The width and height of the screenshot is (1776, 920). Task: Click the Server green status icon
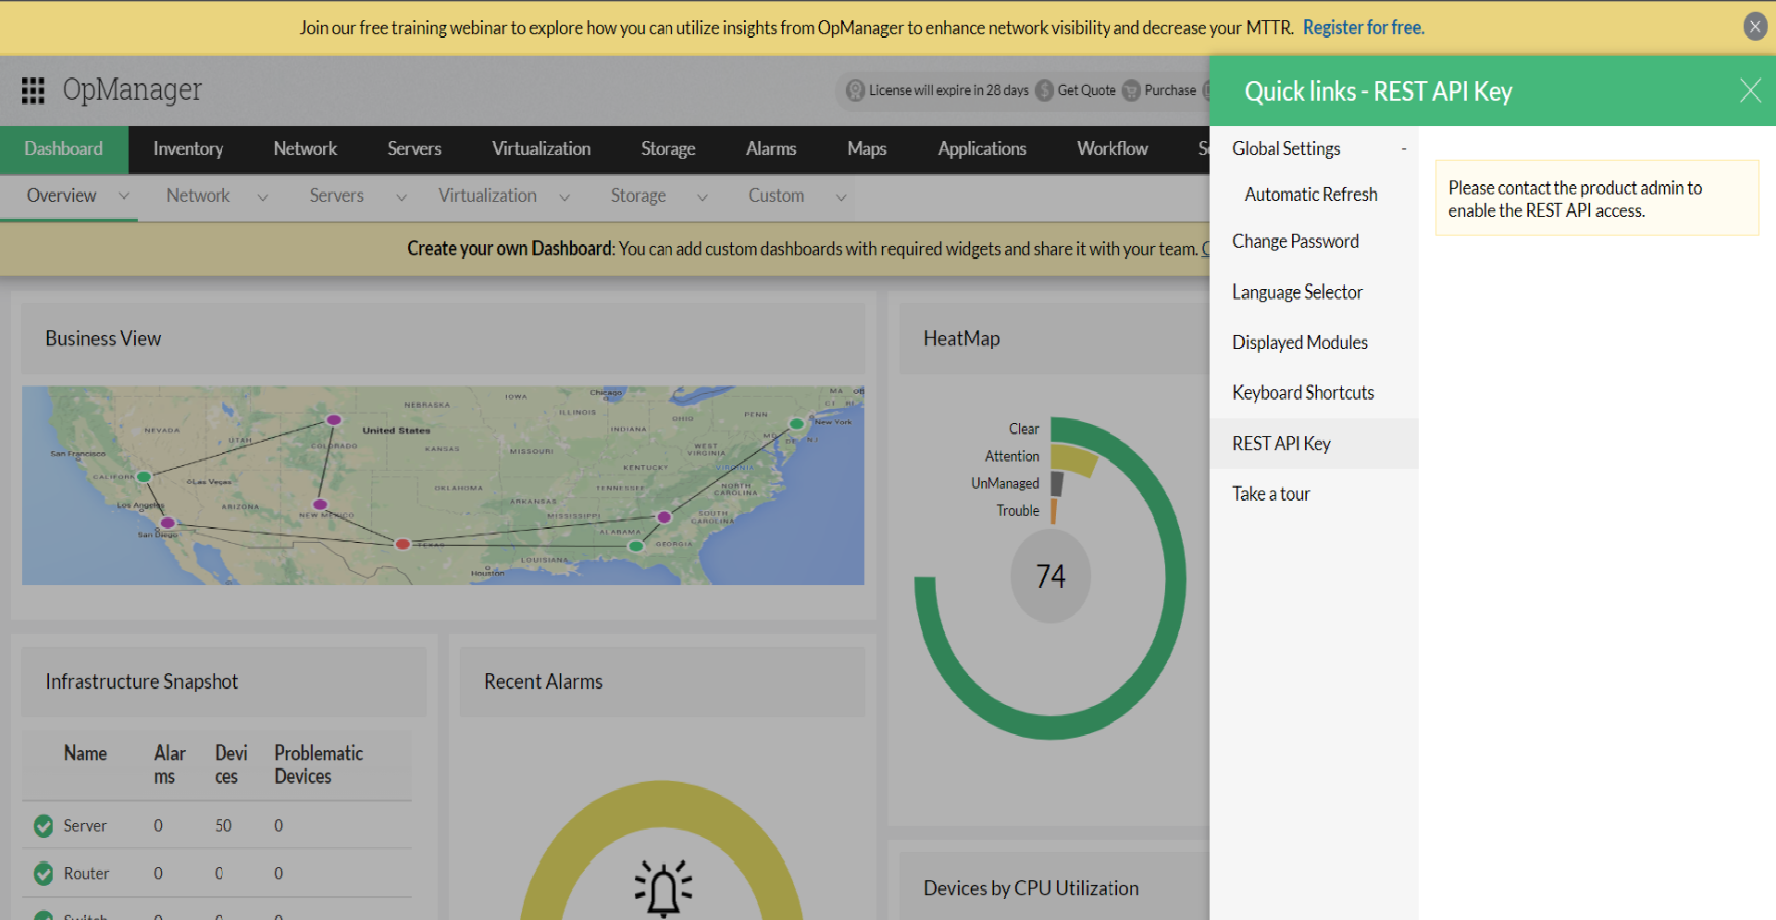(43, 826)
